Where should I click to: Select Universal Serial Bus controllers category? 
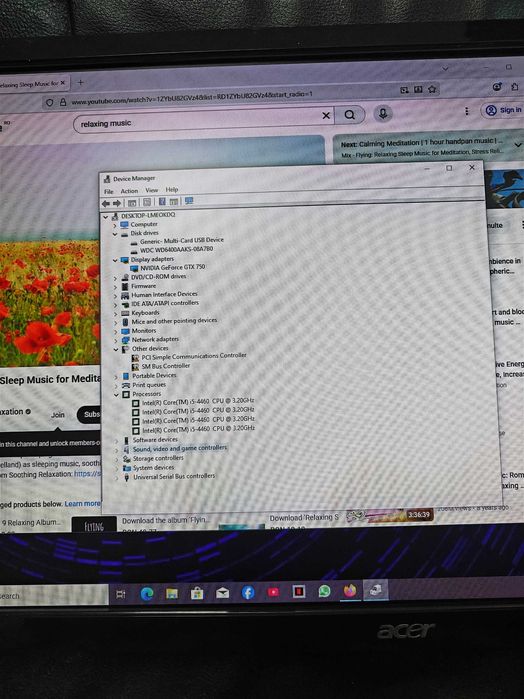click(x=174, y=477)
